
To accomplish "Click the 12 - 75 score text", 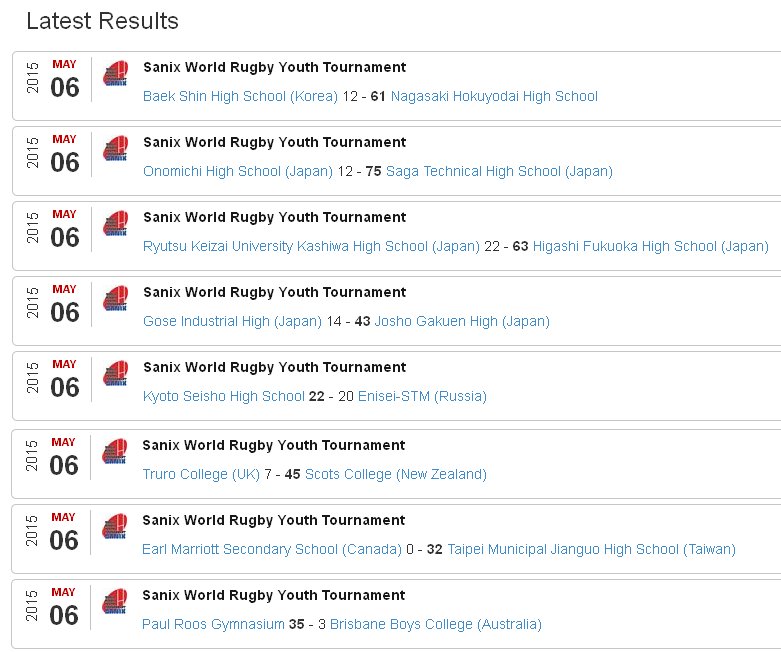I will [359, 171].
